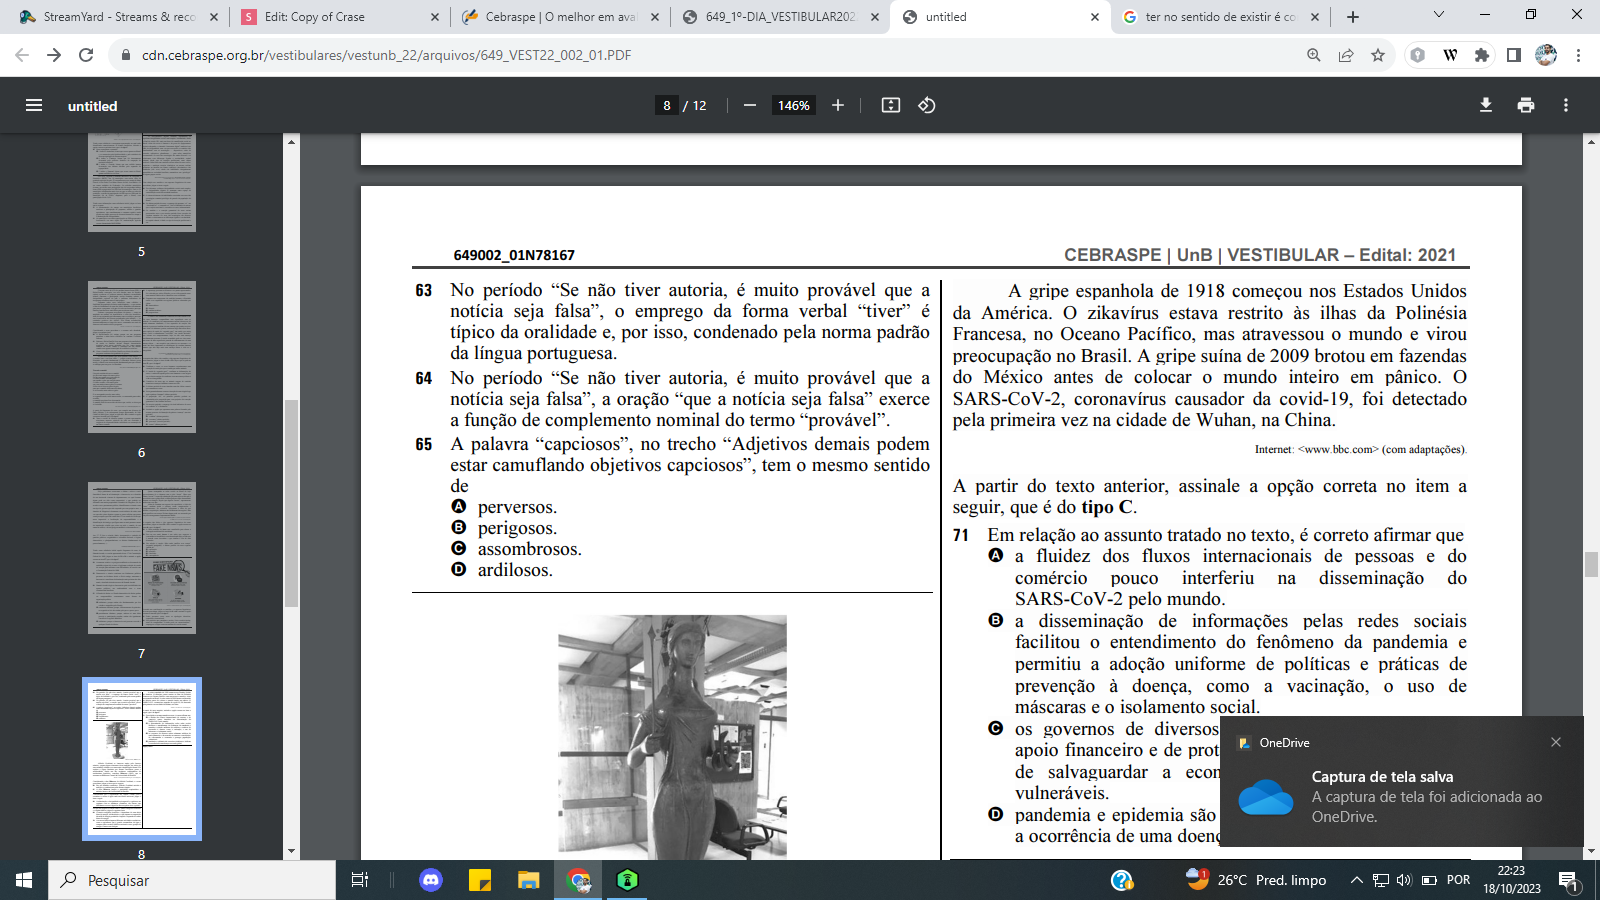1600x900 pixels.
Task: Switch to the Google search tab
Action: click(x=1220, y=17)
